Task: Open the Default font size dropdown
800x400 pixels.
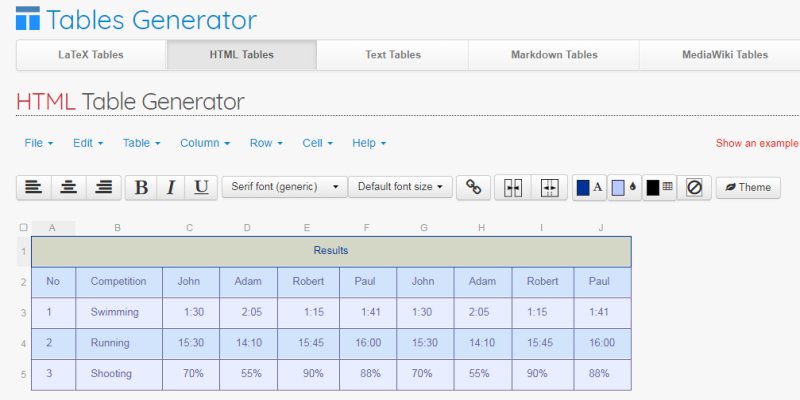Action: coord(401,187)
